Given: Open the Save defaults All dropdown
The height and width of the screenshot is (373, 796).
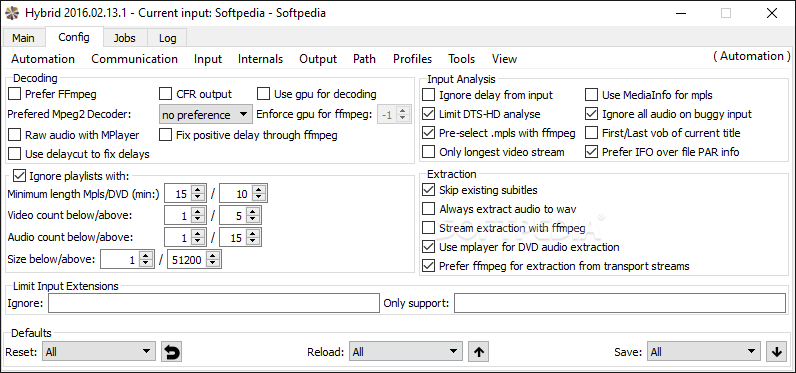Looking at the screenshot, I should (x=703, y=351).
